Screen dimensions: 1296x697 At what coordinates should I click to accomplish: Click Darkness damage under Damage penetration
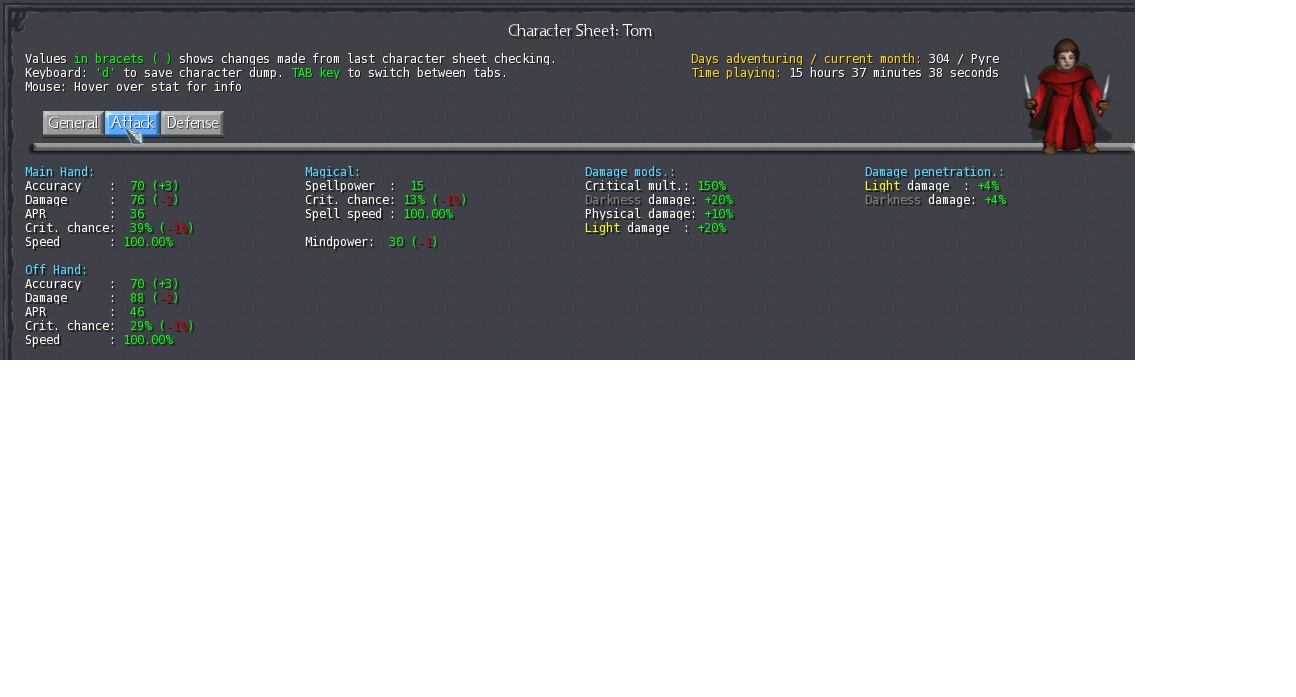935,200
